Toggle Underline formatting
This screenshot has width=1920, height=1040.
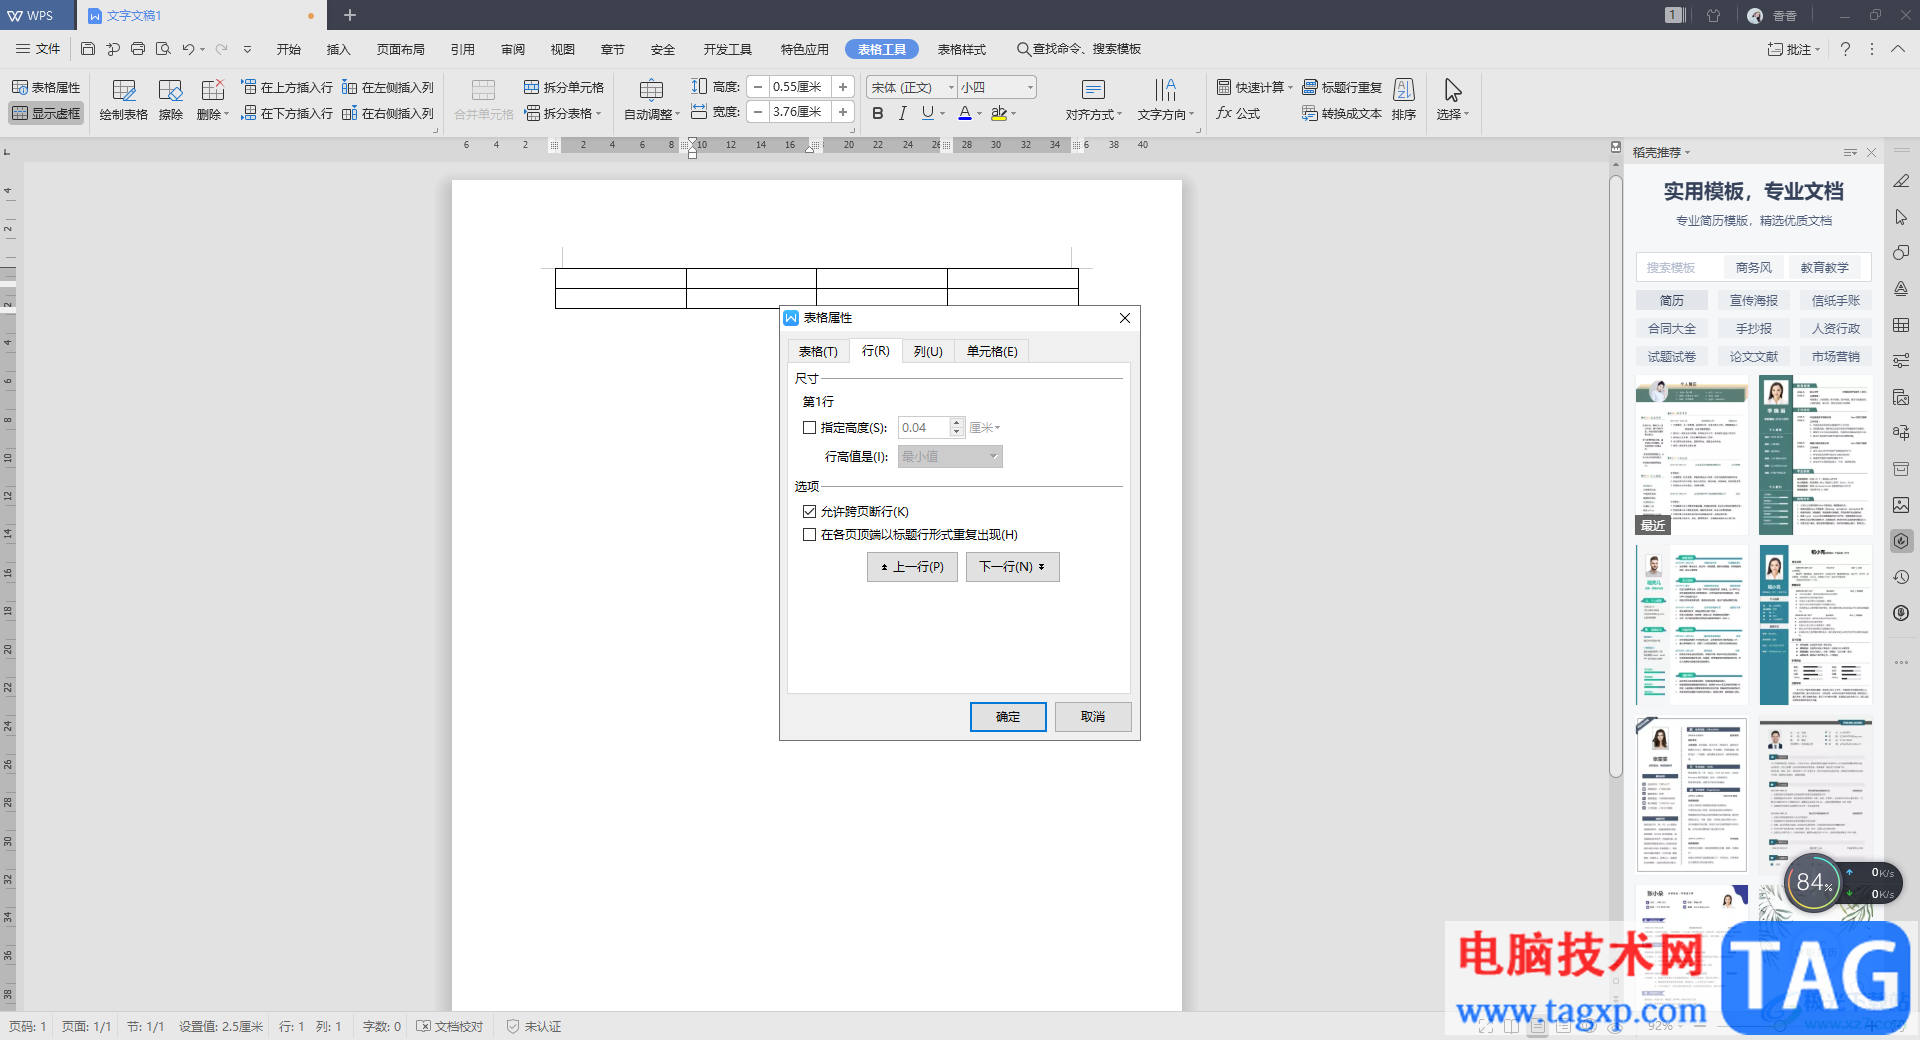[x=928, y=114]
